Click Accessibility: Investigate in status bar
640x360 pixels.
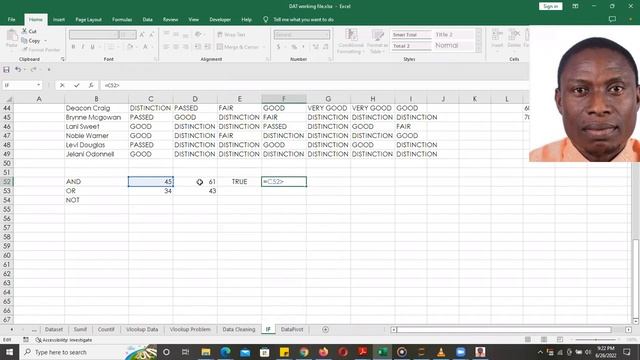point(64,340)
